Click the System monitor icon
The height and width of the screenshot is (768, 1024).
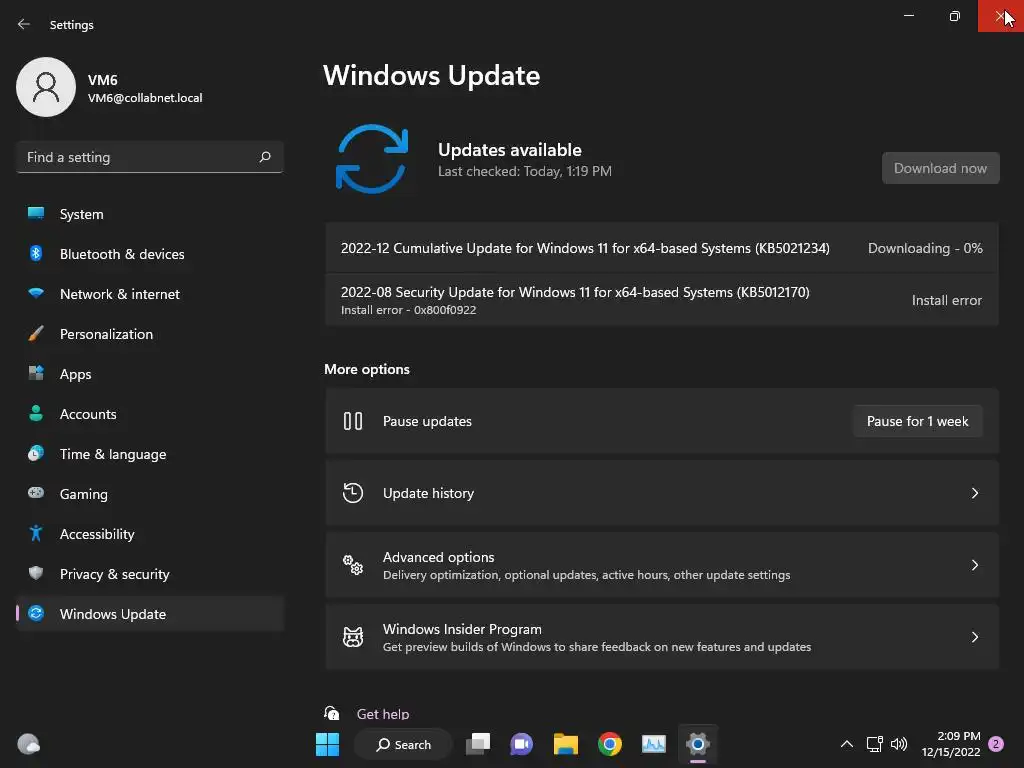coord(36,214)
